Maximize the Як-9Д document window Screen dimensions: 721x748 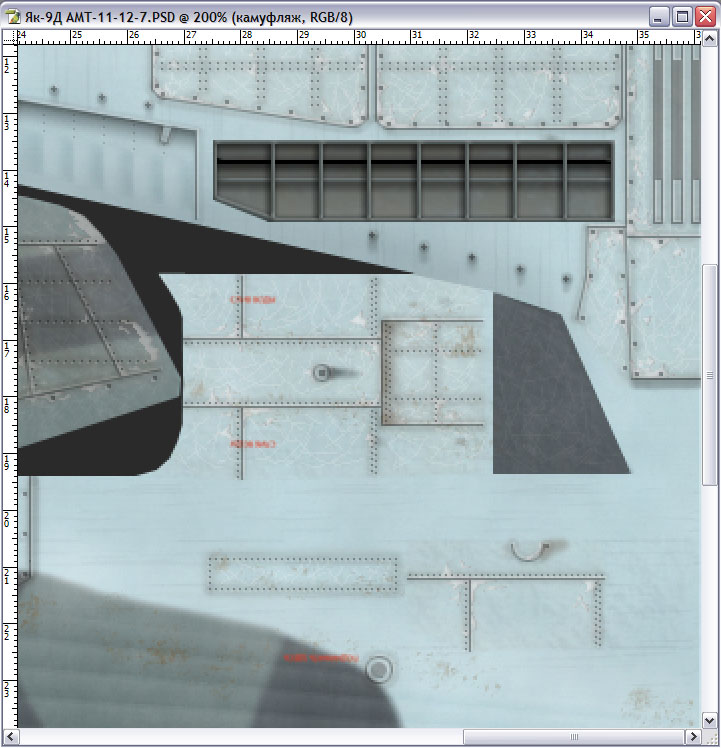[x=682, y=17]
